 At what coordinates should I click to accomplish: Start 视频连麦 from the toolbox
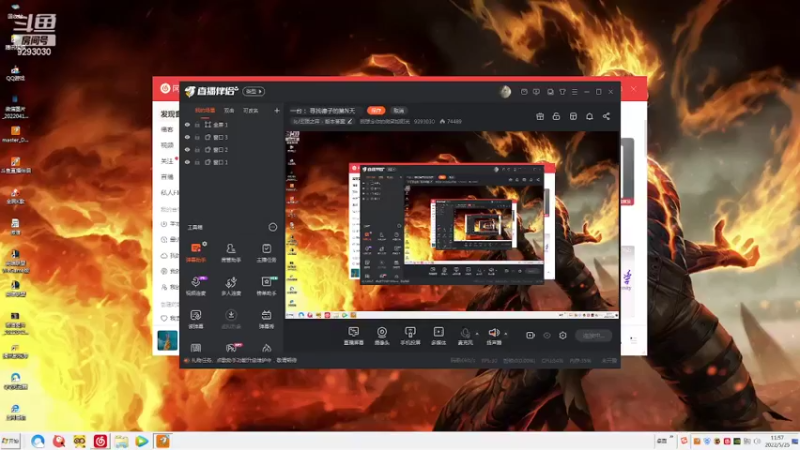coord(196,286)
